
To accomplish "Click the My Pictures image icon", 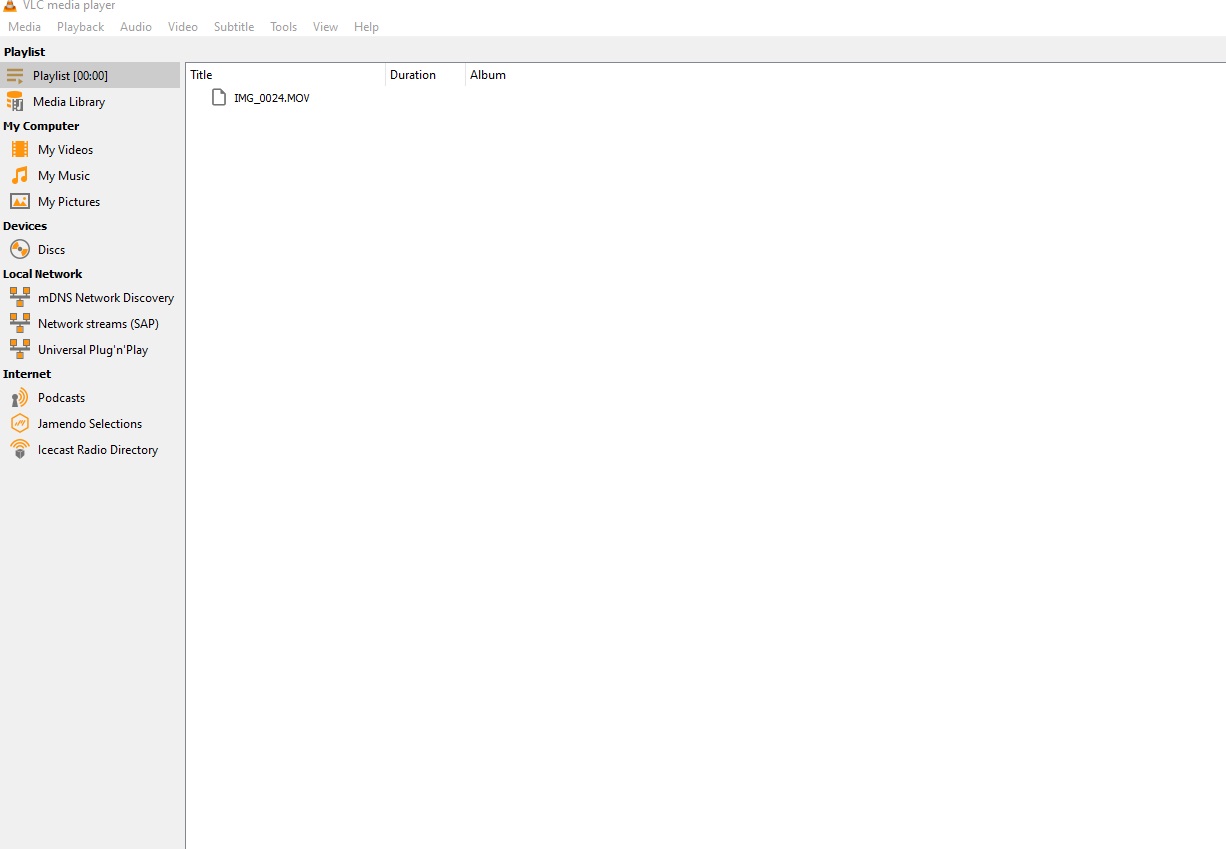I will 20,201.
